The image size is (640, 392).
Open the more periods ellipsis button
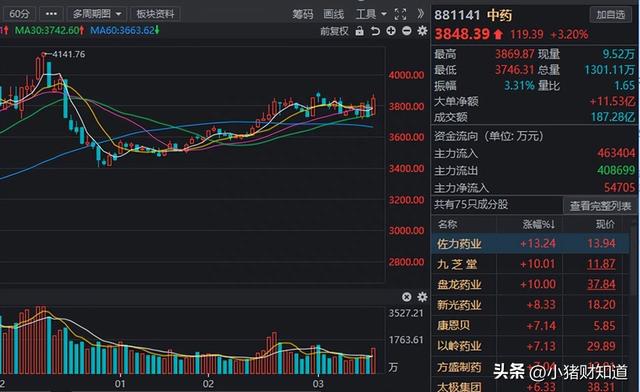click(51, 14)
